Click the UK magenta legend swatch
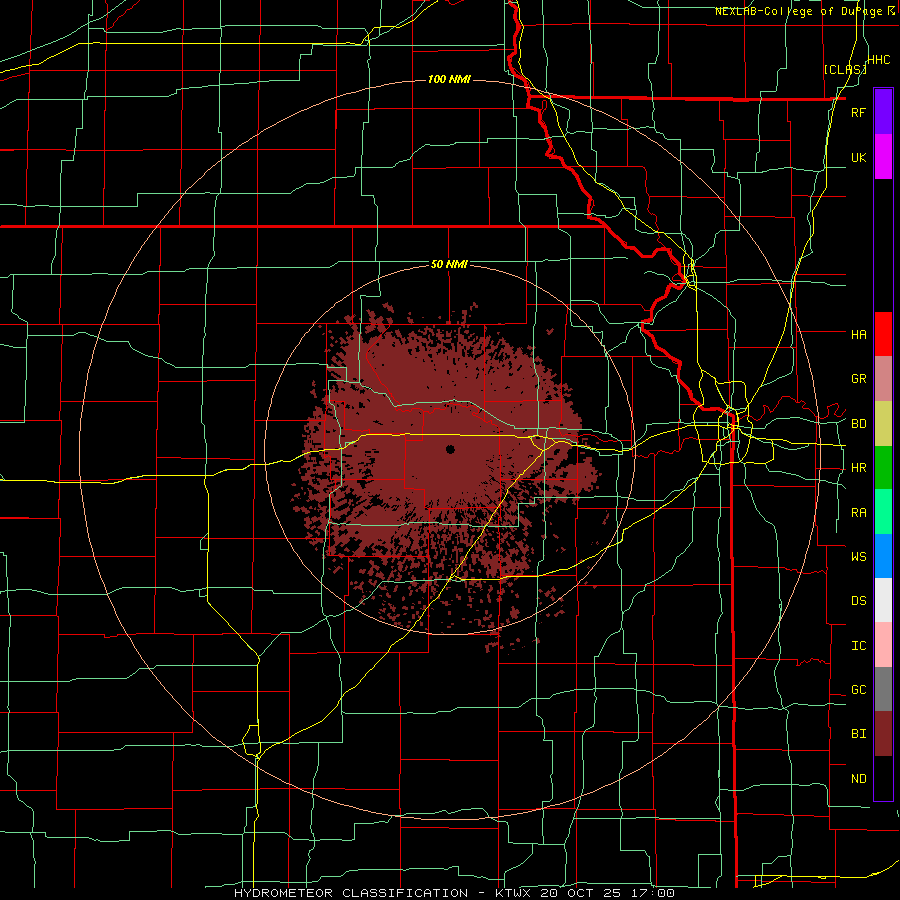900x900 pixels. point(883,157)
